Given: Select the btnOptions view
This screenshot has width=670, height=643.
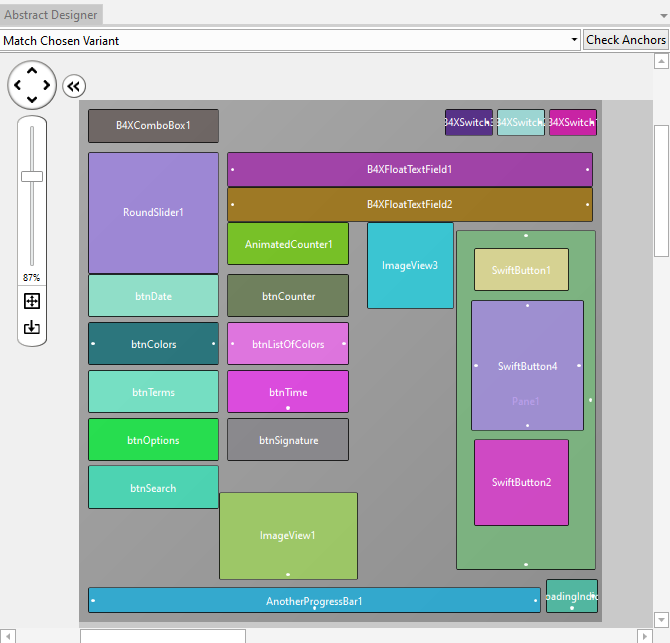Looking at the screenshot, I should pyautogui.click(x=153, y=440).
